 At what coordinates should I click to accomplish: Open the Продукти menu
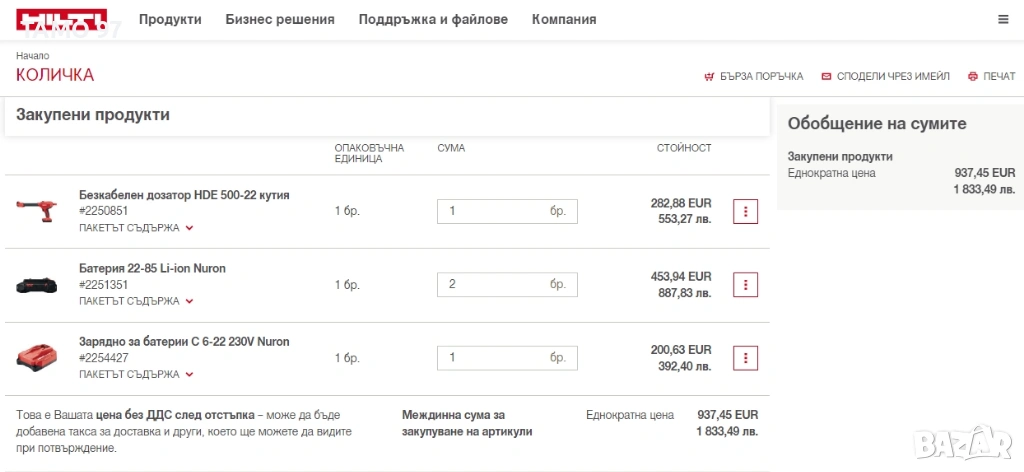click(x=170, y=19)
